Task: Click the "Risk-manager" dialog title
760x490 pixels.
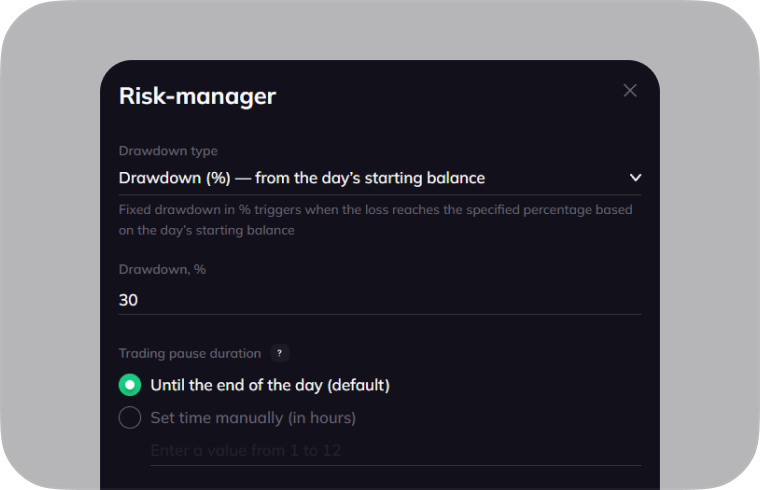Action: click(197, 96)
